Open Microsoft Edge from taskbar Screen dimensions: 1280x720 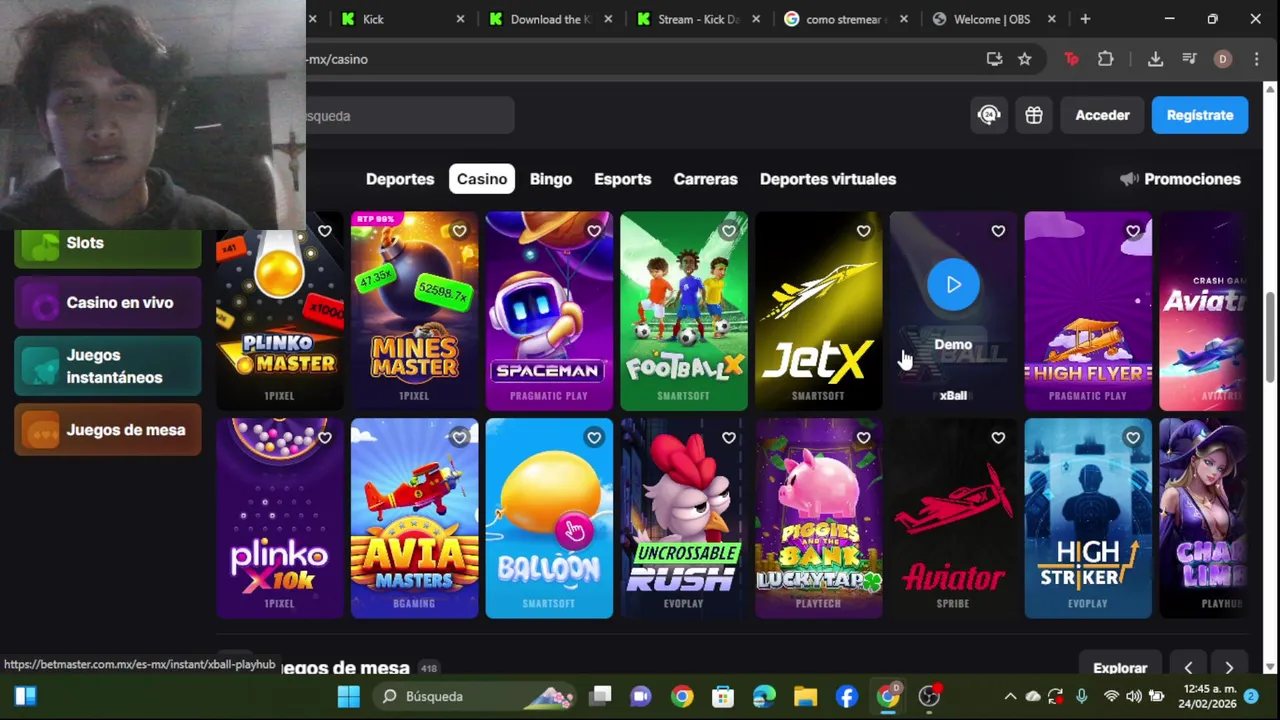pos(764,696)
